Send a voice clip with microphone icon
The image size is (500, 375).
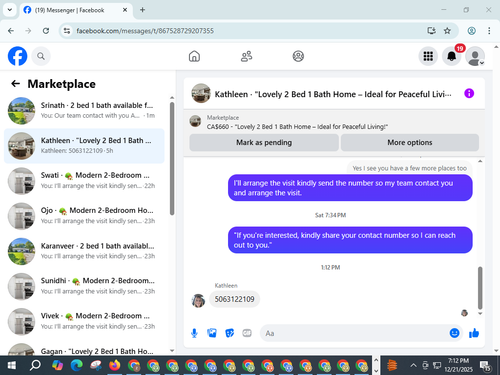[194, 333]
